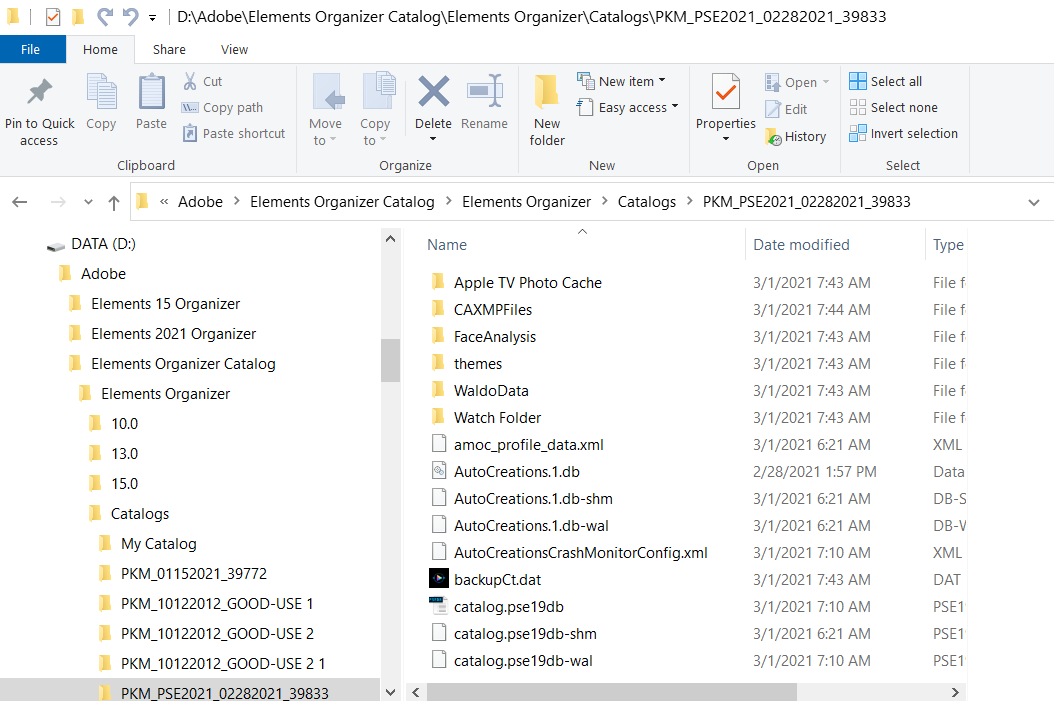Screen dimensions: 1054x701
Task: Click the Undo icon in title bar
Action: pos(130,16)
